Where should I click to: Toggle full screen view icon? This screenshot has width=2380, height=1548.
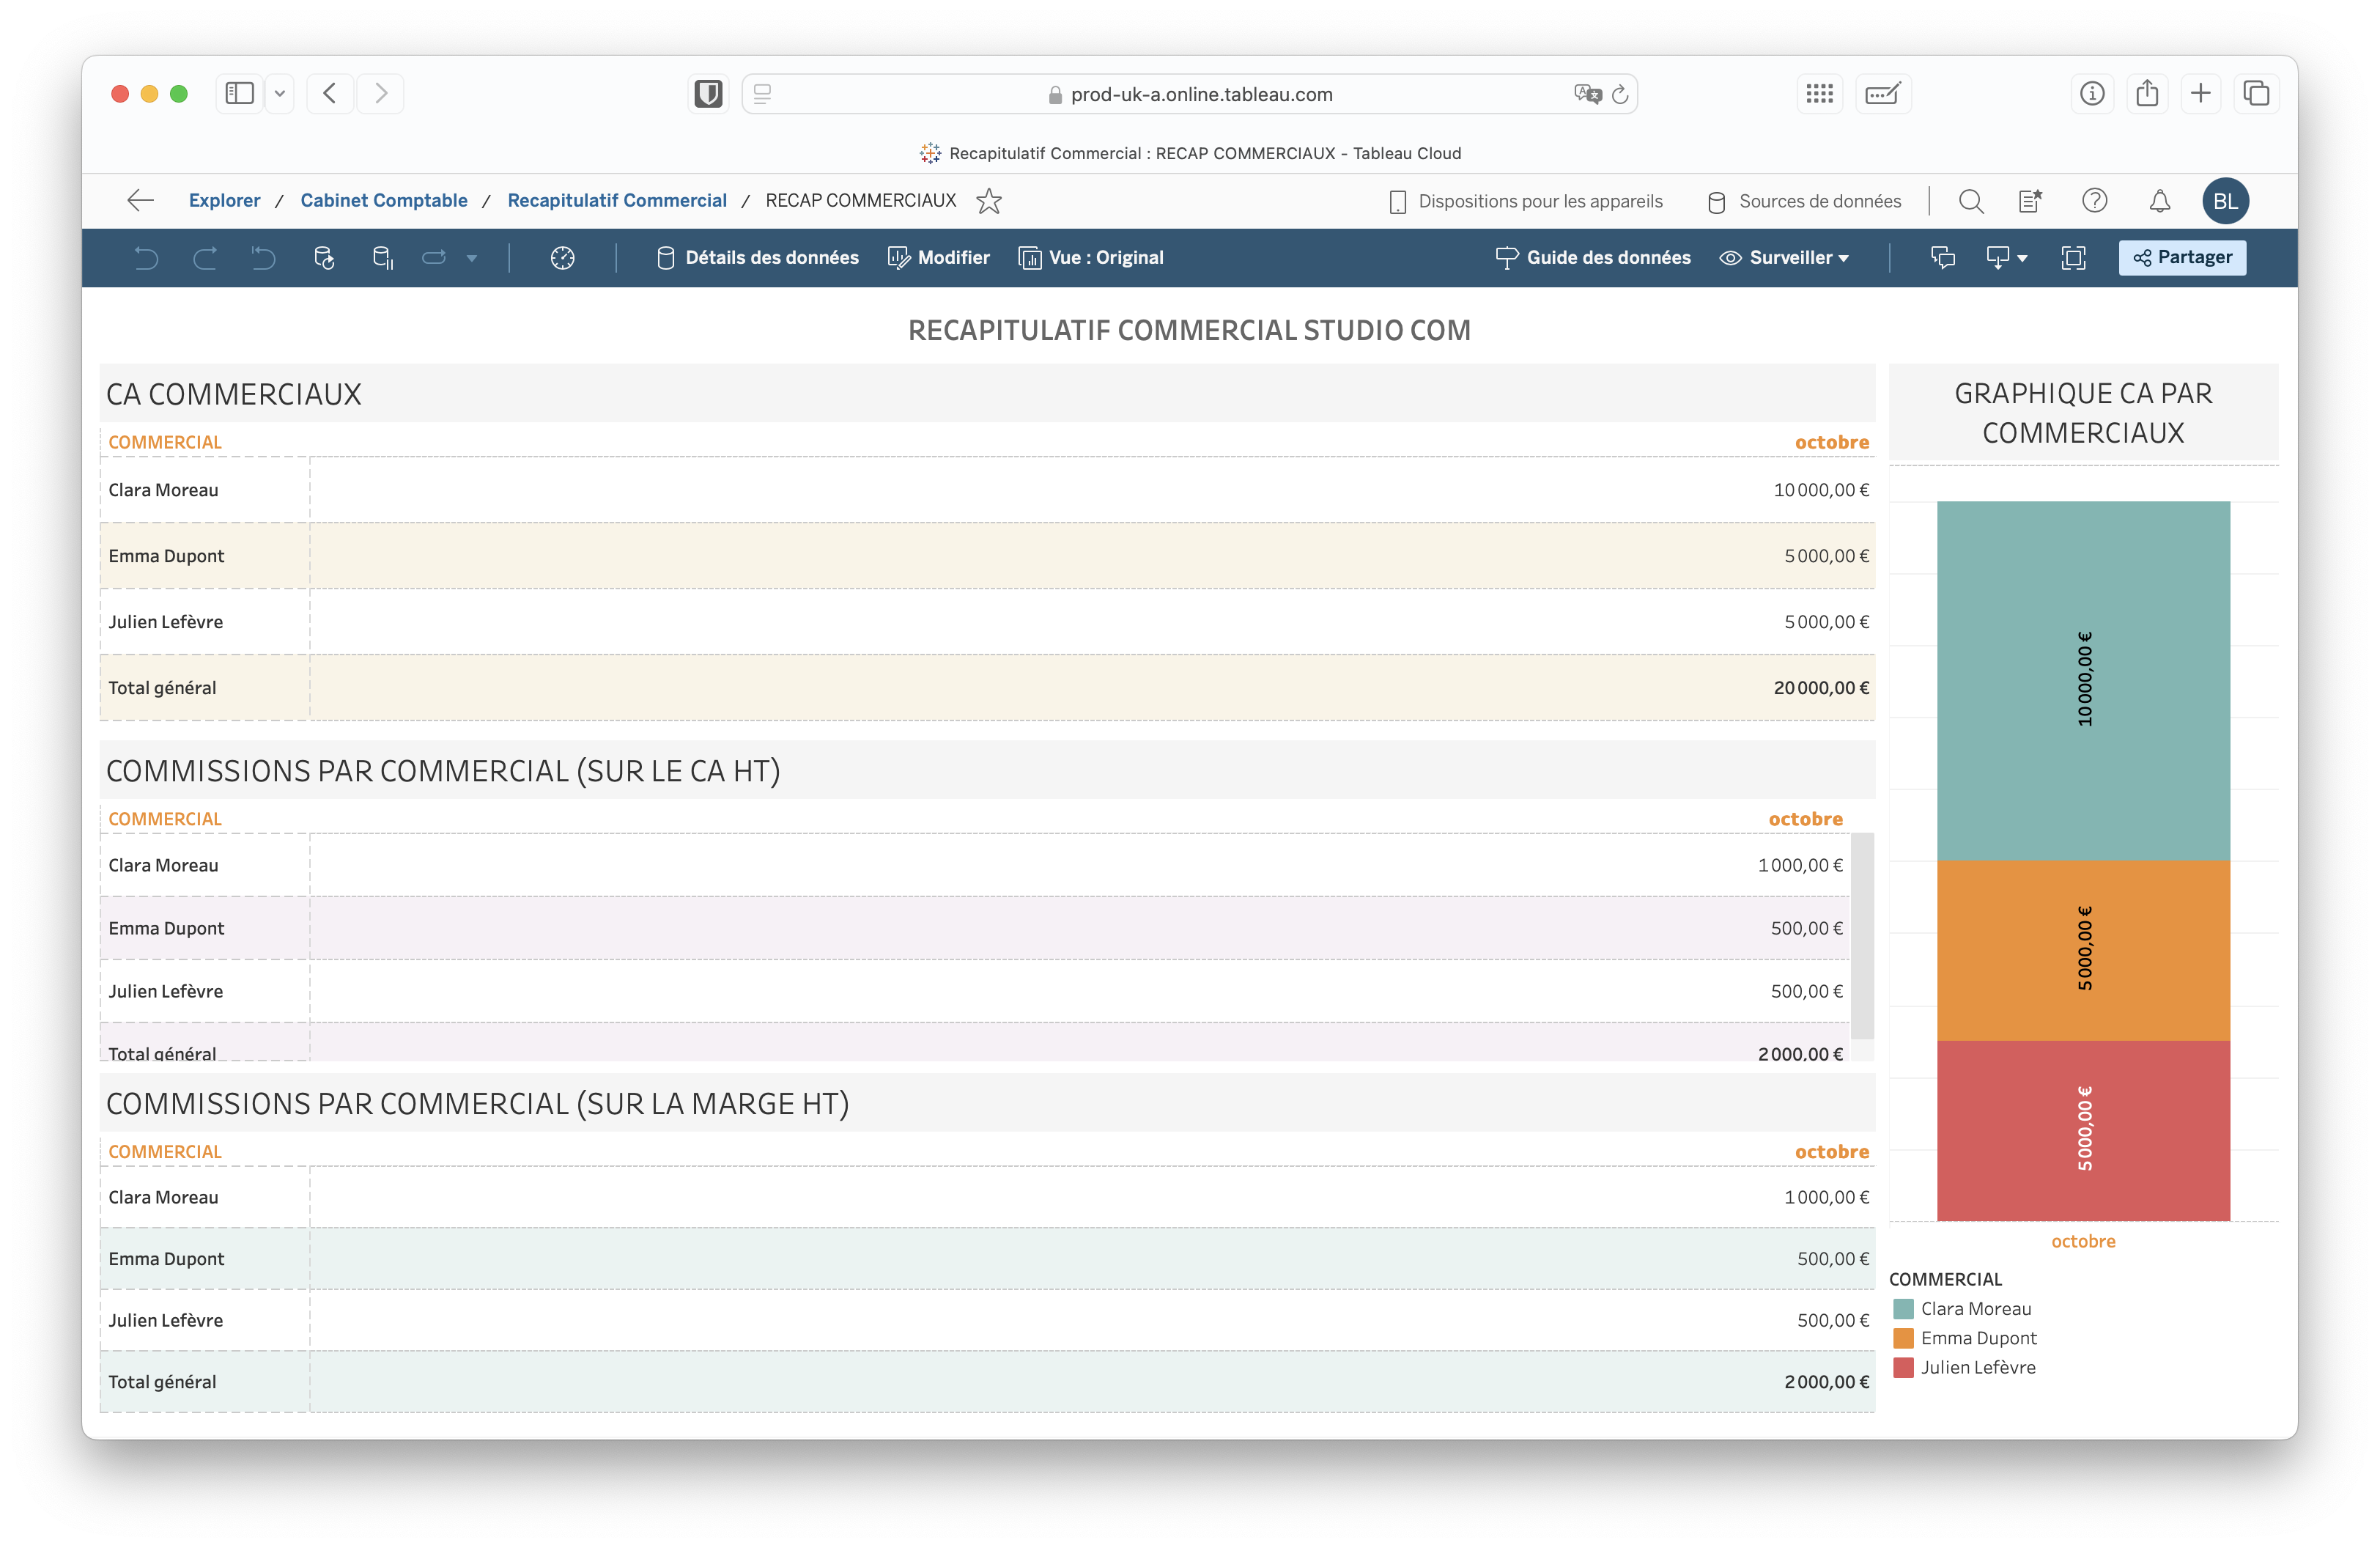tap(2074, 258)
